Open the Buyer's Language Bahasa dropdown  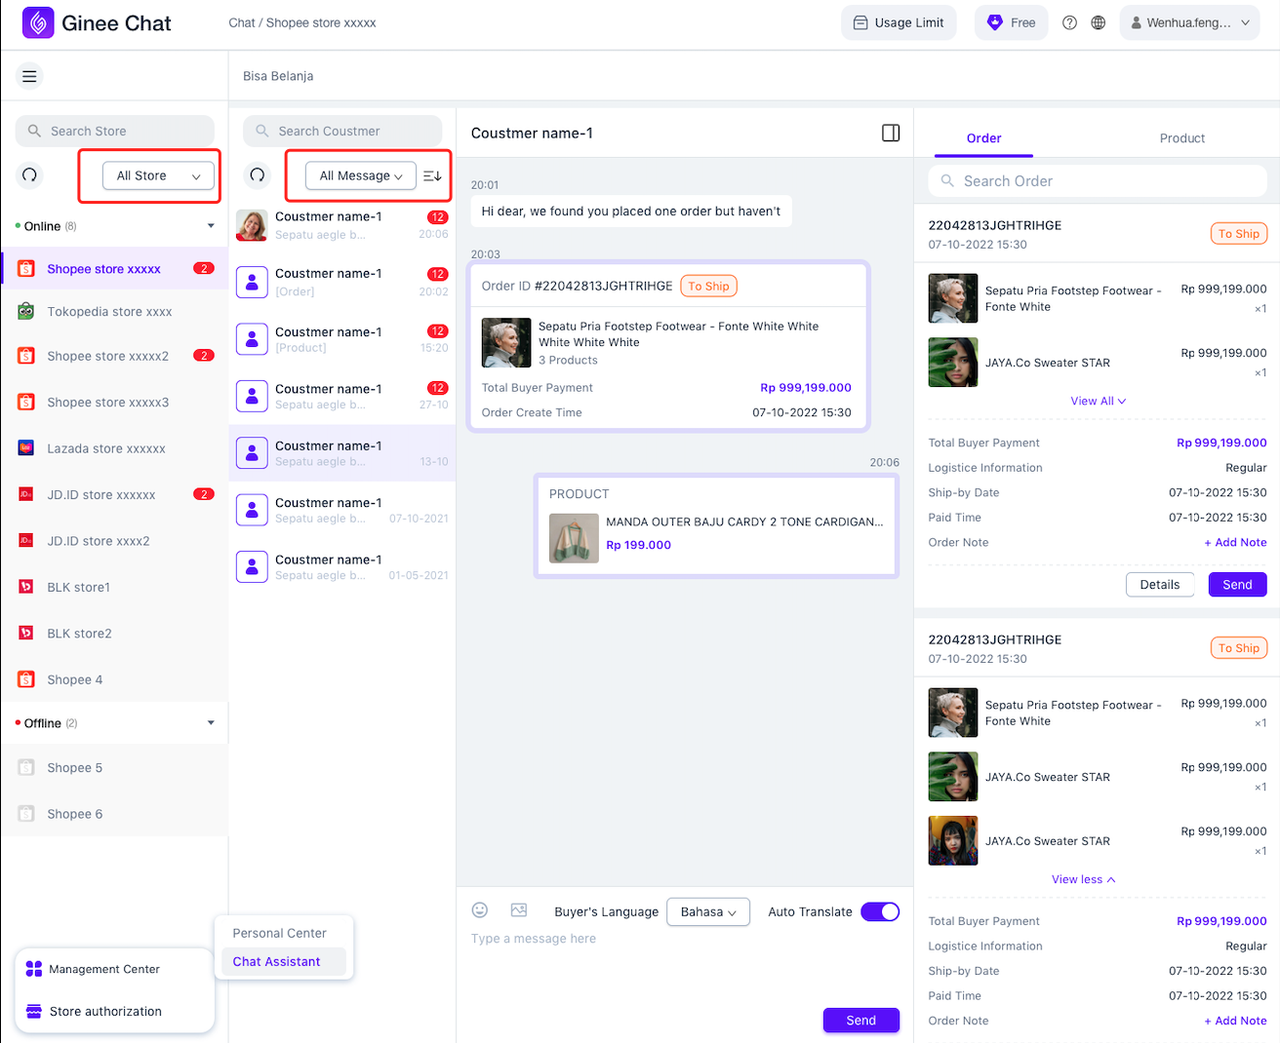(708, 911)
